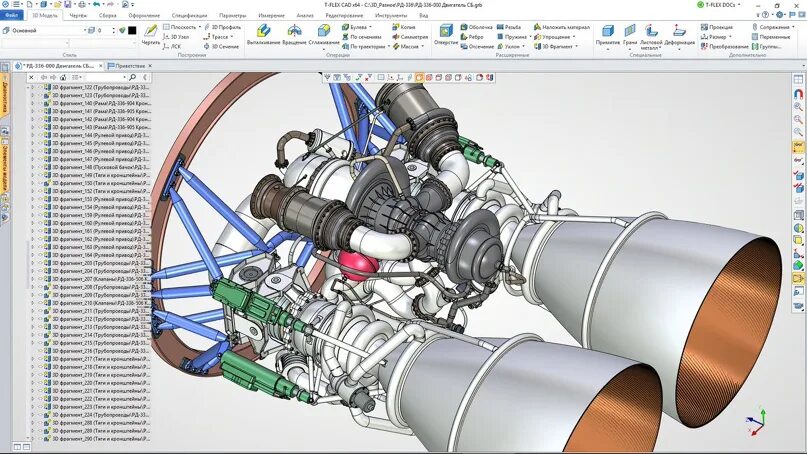The height and width of the screenshot is (454, 807).
Task: Open the Булева dropdown arrow
Action: (371, 27)
